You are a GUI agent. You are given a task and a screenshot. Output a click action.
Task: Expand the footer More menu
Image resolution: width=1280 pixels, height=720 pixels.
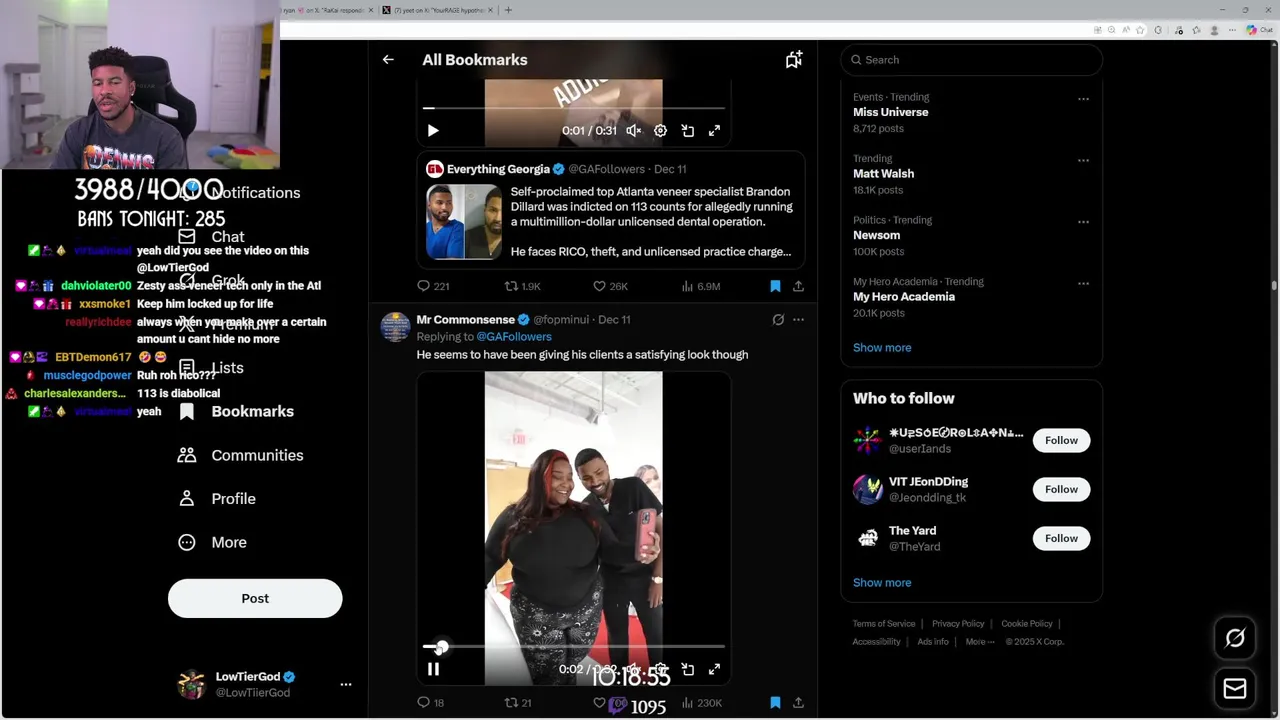[x=980, y=642]
